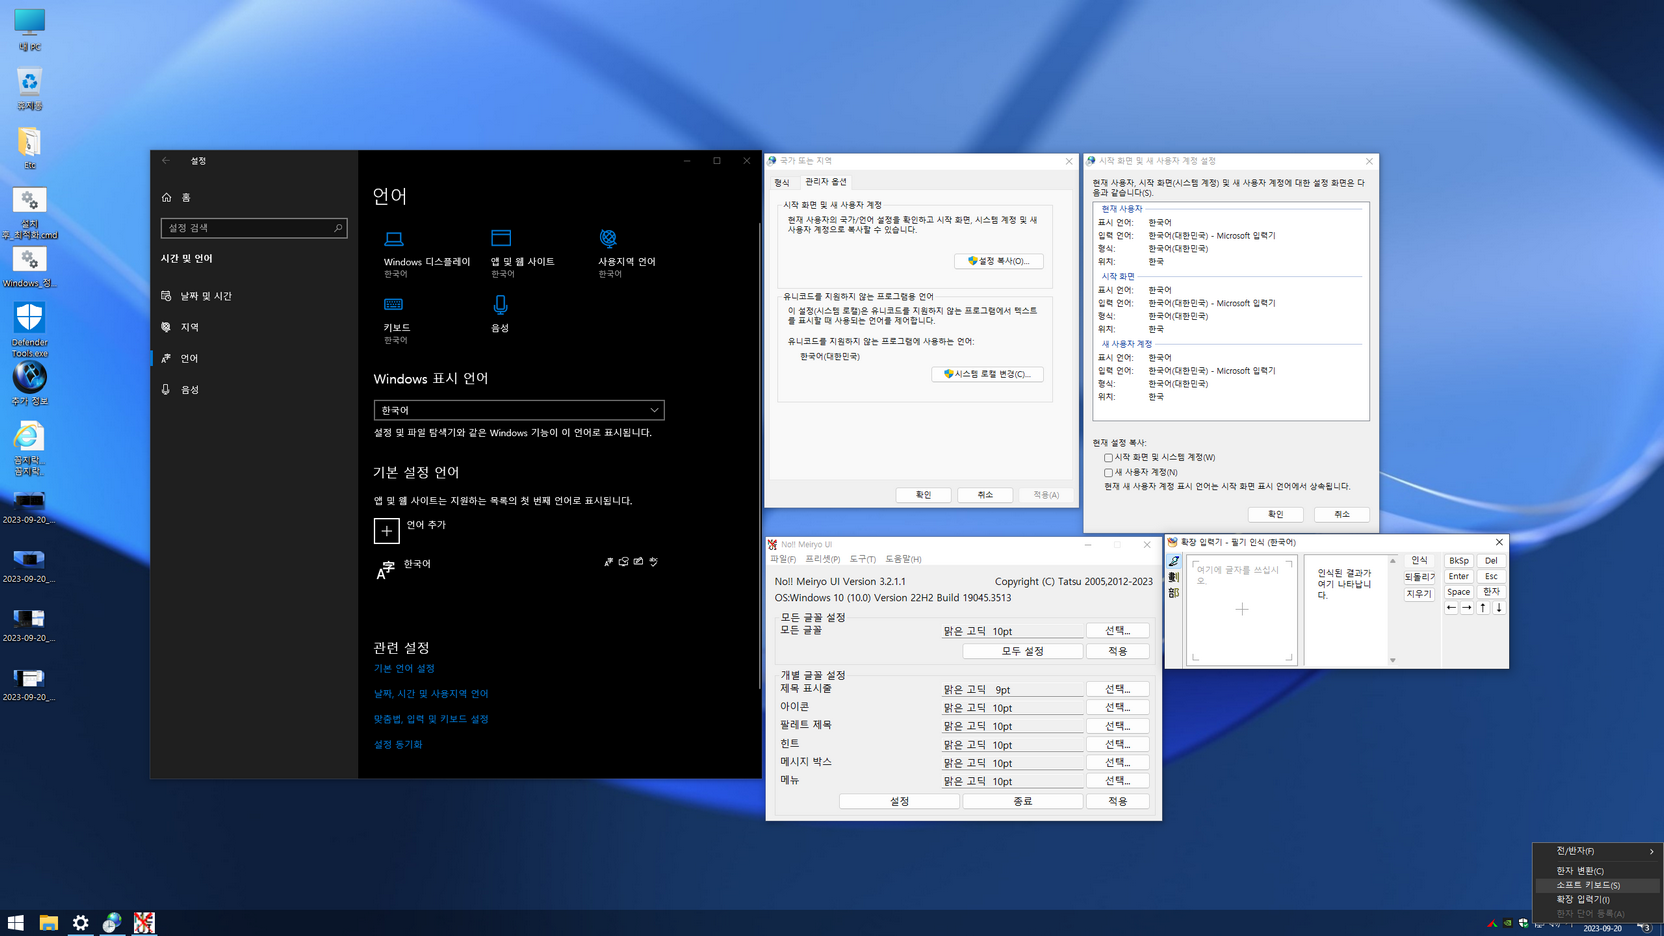1664x936 pixels.
Task: Open the 키보드 keyboard tile
Action: point(397,320)
